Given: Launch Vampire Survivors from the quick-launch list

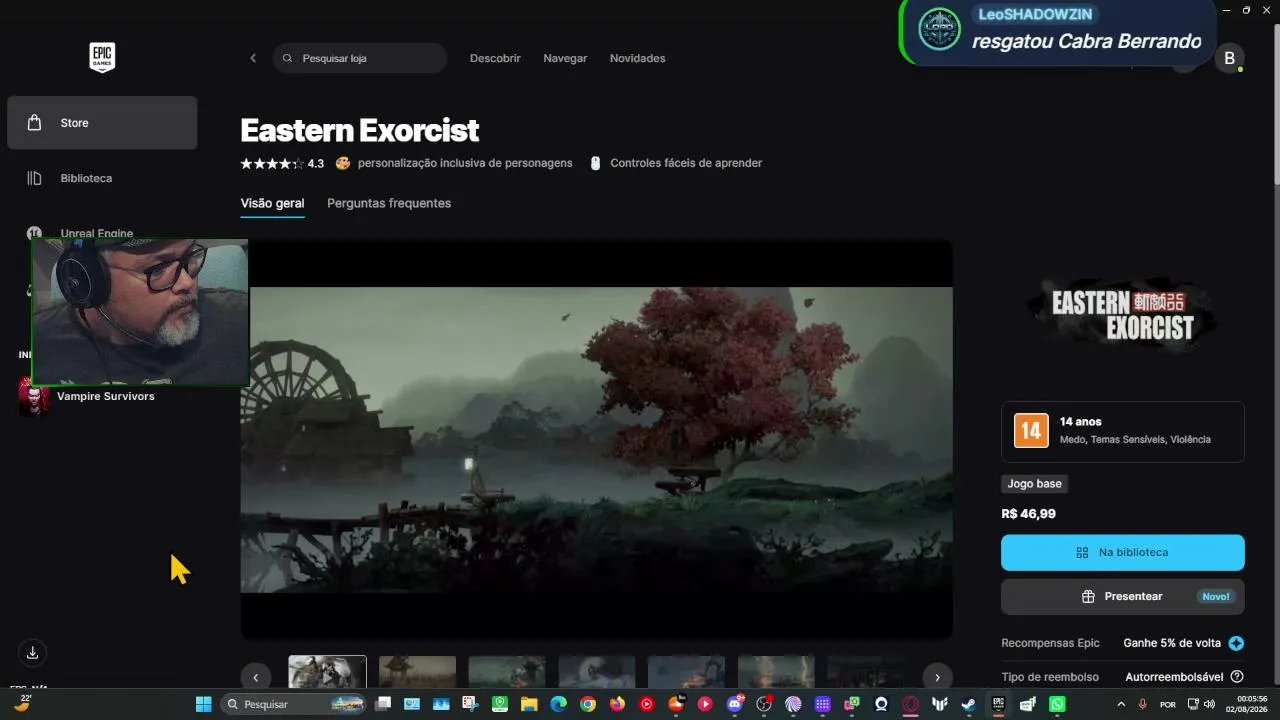Looking at the screenshot, I should coord(105,396).
